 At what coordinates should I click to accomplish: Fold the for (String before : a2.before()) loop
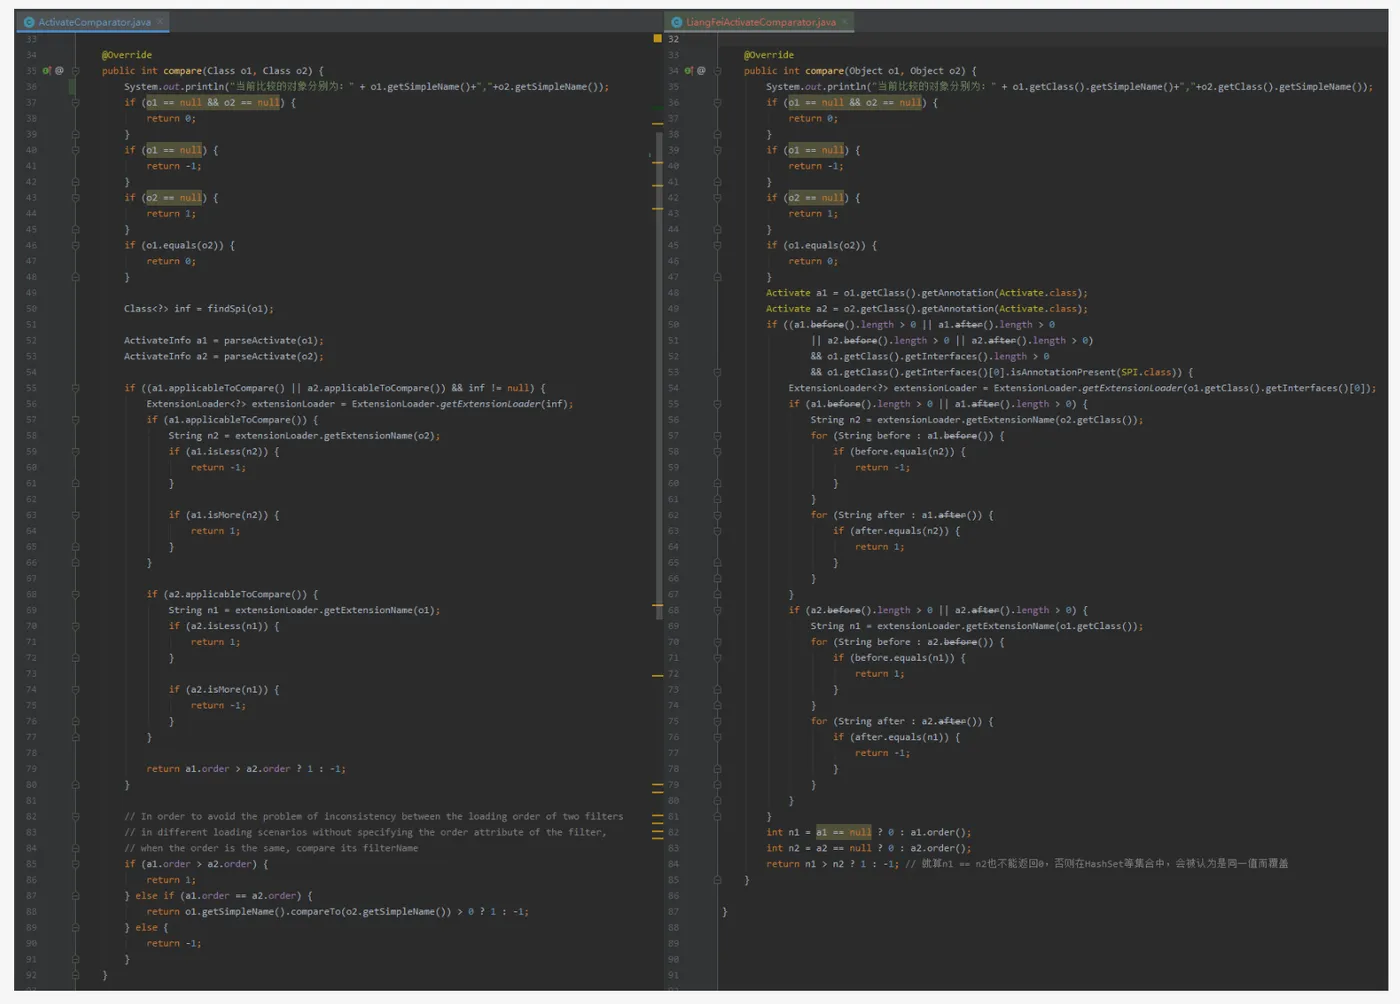[x=717, y=642]
